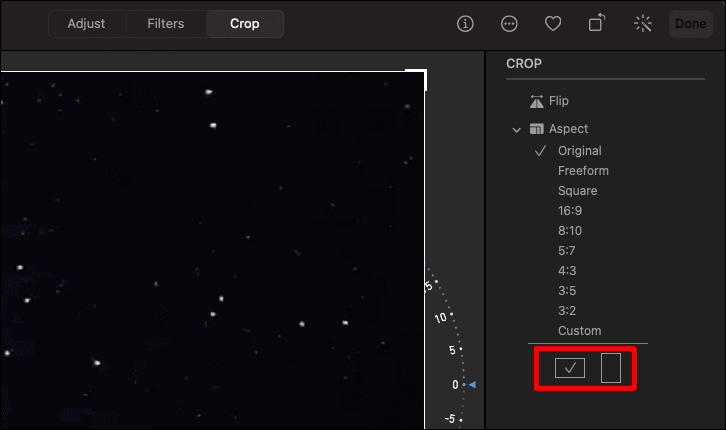The height and width of the screenshot is (430, 726).
Task: Click the Aspect ratio icon
Action: tap(537, 129)
